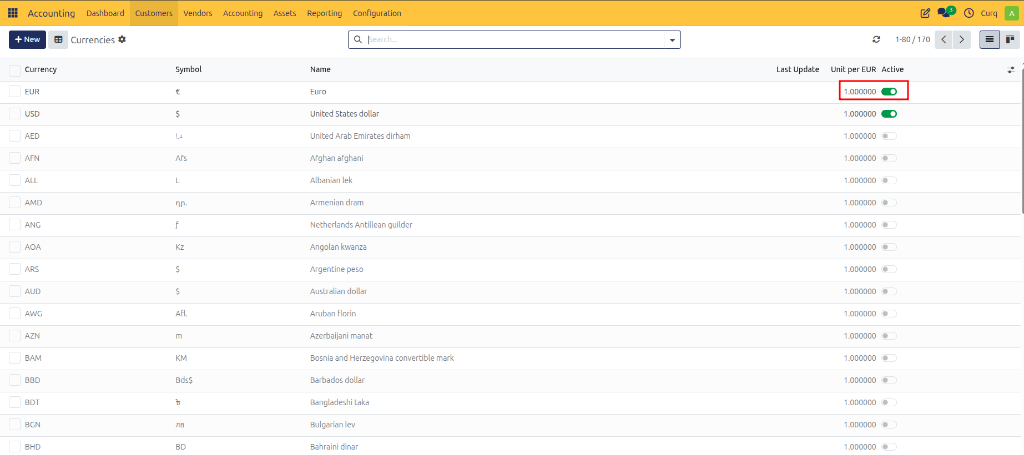This screenshot has height=455, width=1024.
Task: Open the chat messages icon
Action: click(x=946, y=12)
